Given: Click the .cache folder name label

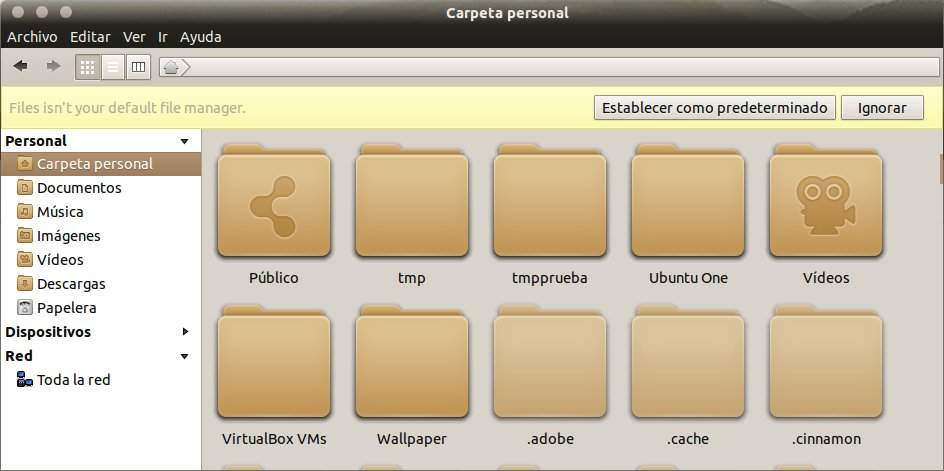Looking at the screenshot, I should pos(688,439).
